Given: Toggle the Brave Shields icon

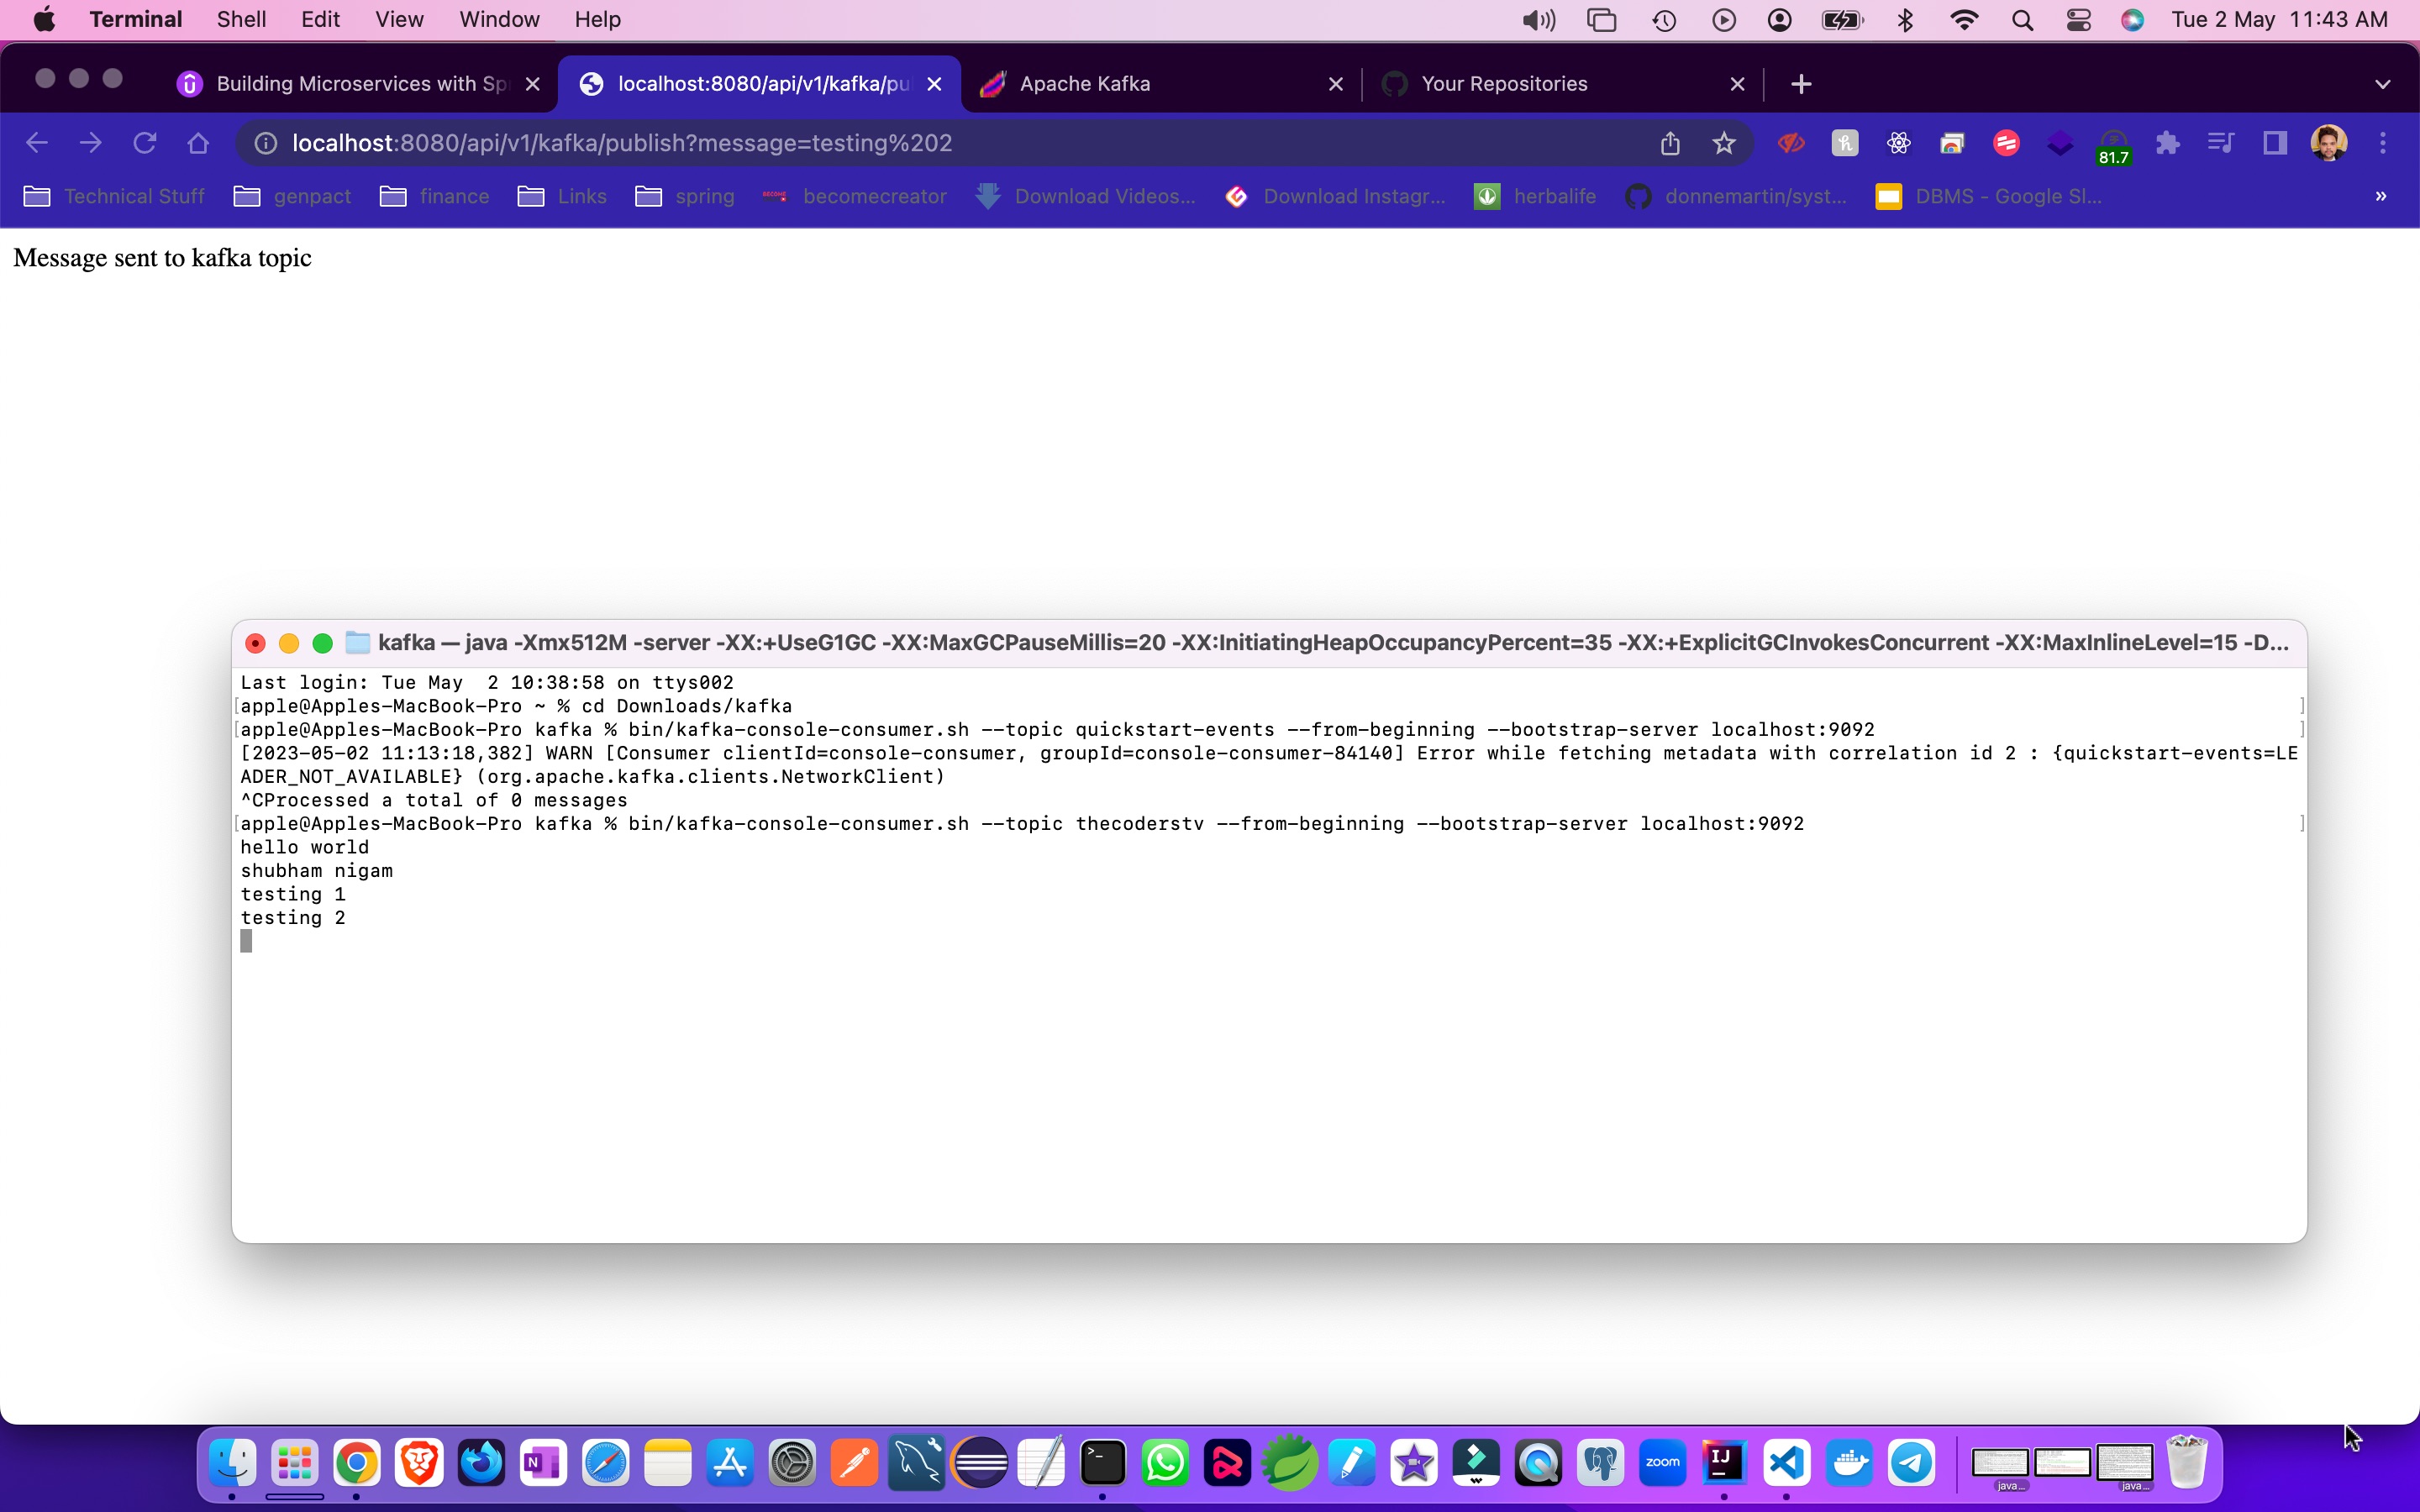Looking at the screenshot, I should (x=1792, y=143).
